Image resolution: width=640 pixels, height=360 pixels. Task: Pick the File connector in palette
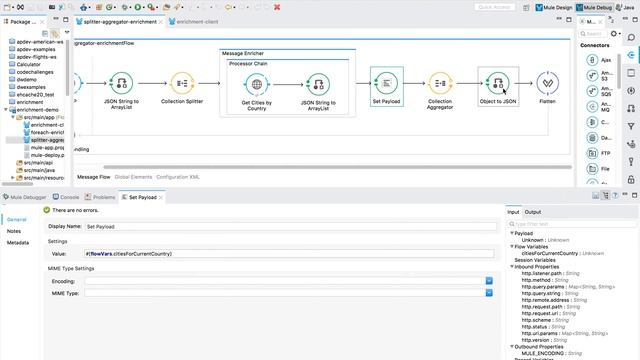(598, 169)
